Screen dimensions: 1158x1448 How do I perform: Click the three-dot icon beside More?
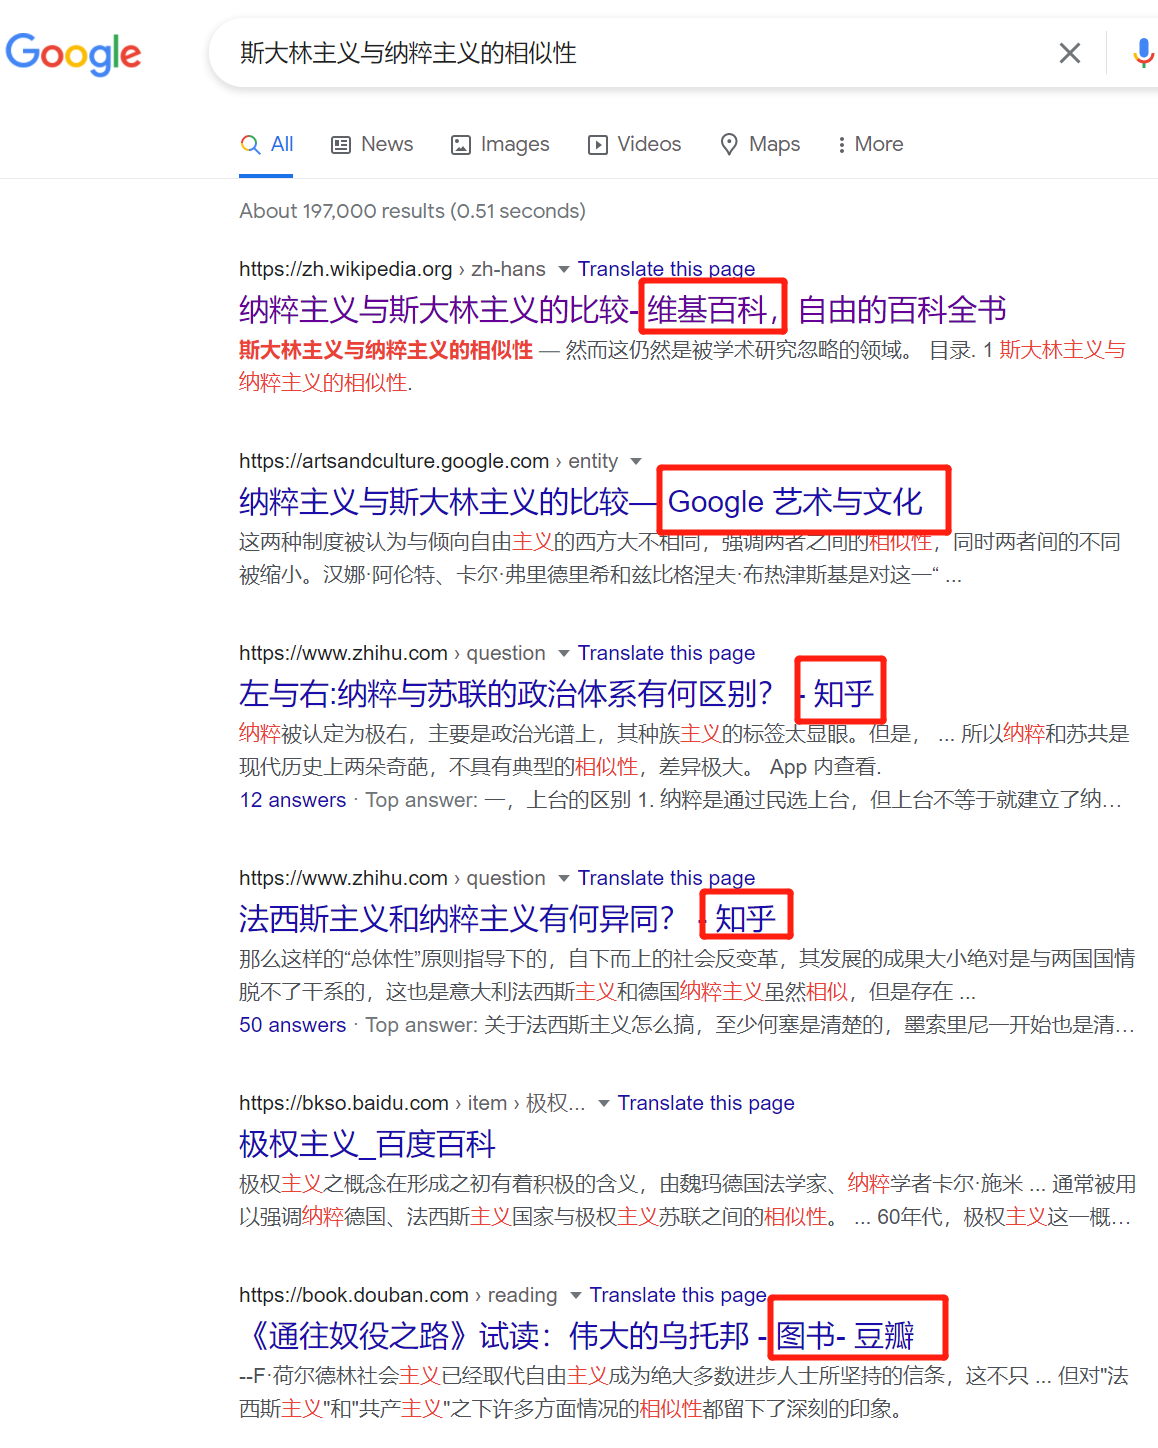[x=842, y=145]
